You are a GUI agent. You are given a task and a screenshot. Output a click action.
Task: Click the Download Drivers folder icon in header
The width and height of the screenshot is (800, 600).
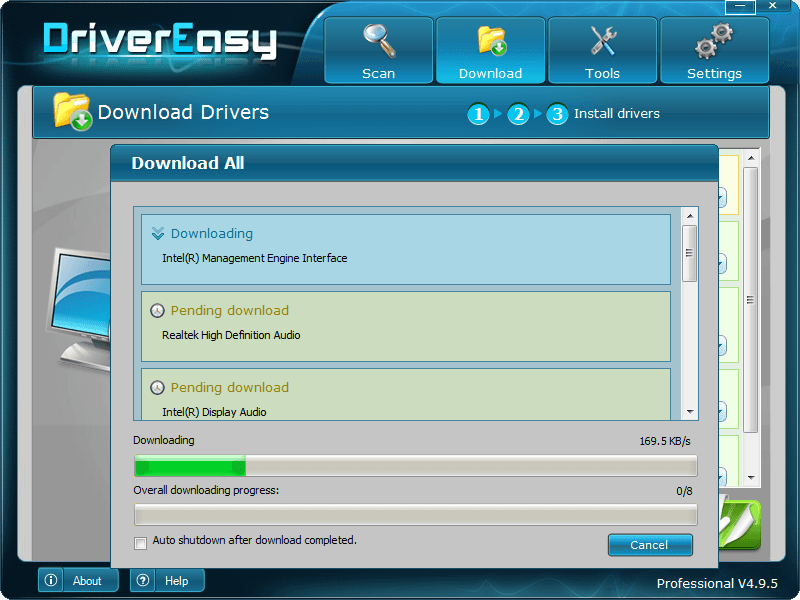(72, 112)
